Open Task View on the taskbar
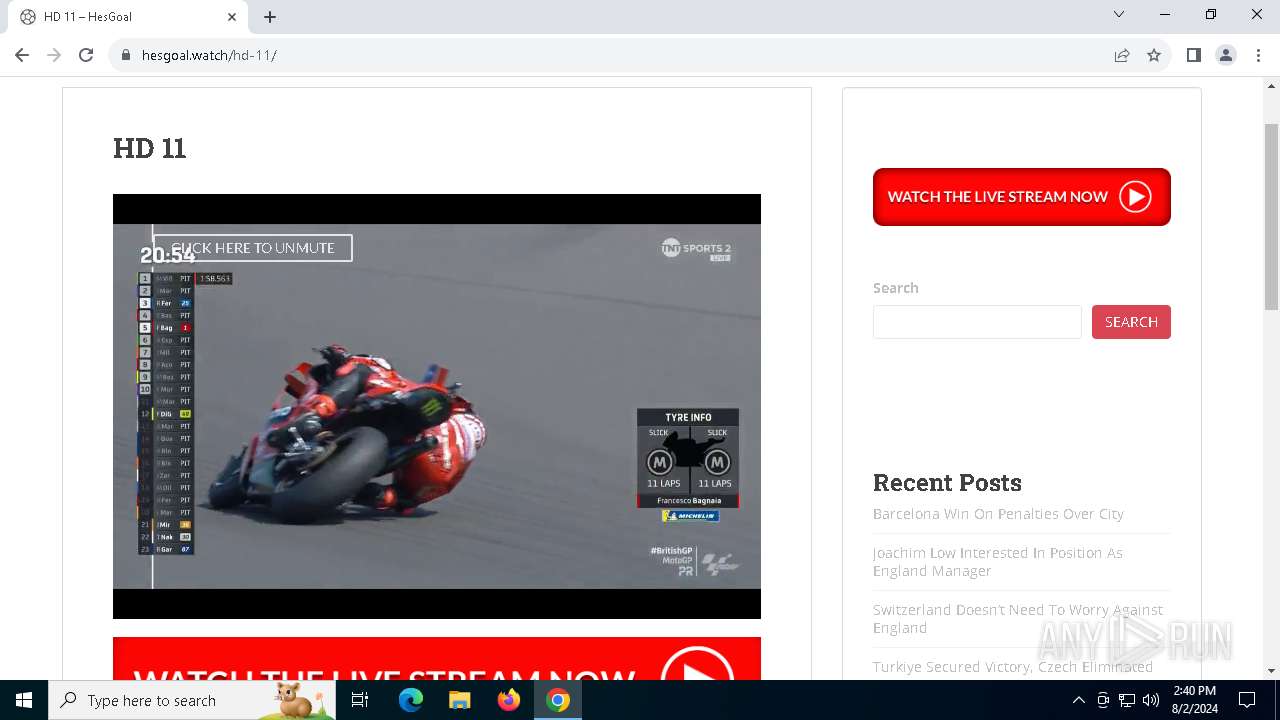 [360, 700]
